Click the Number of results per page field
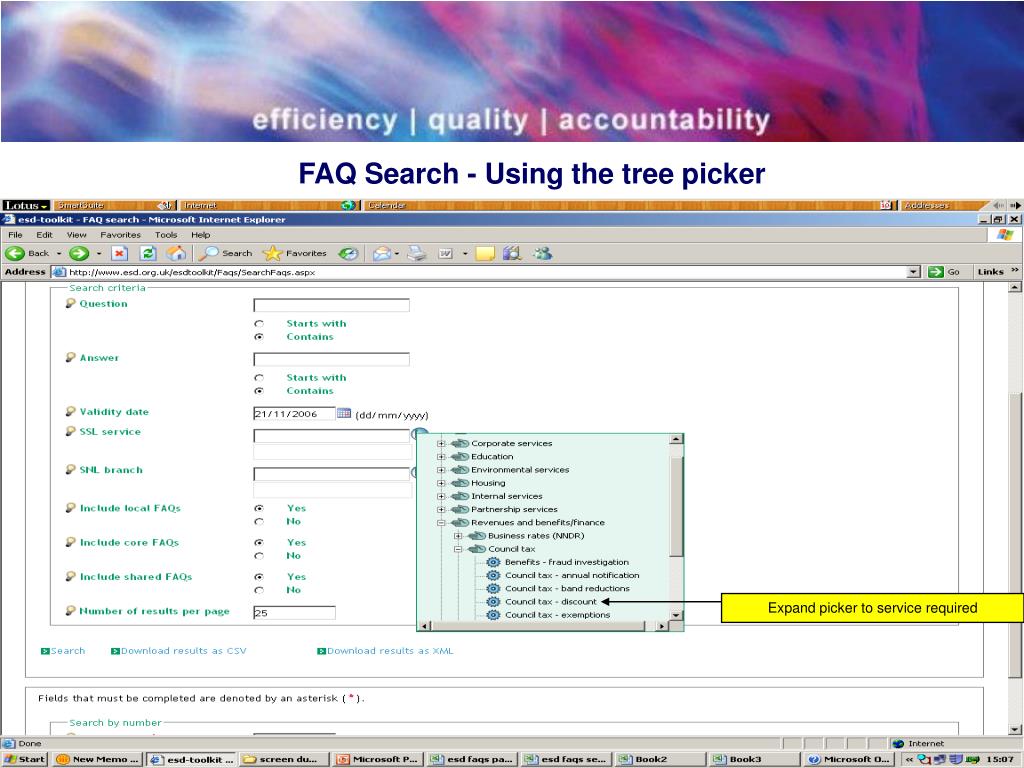Image resolution: width=1024 pixels, height=768 pixels. click(295, 613)
